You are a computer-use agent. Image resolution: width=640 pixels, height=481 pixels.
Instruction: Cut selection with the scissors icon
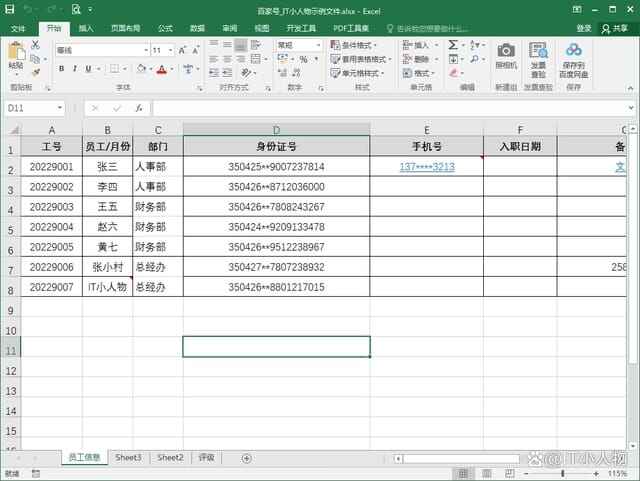click(x=36, y=45)
